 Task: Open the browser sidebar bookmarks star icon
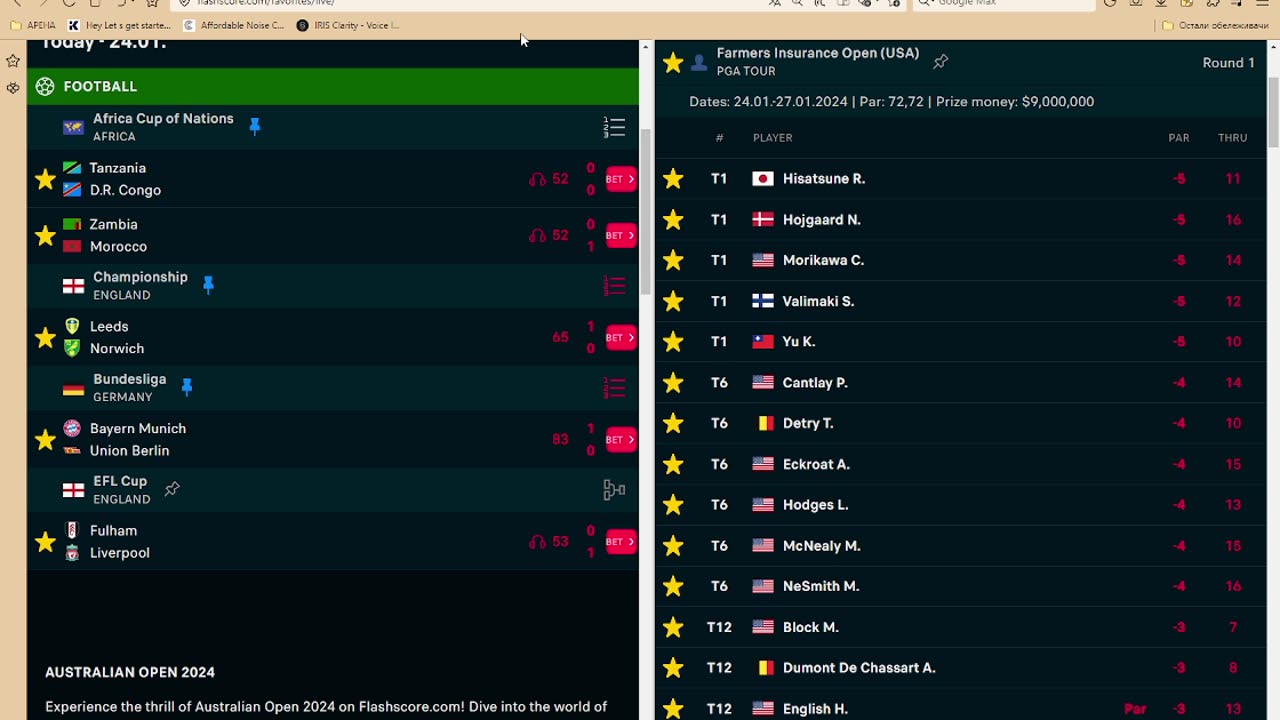pyautogui.click(x=13, y=61)
